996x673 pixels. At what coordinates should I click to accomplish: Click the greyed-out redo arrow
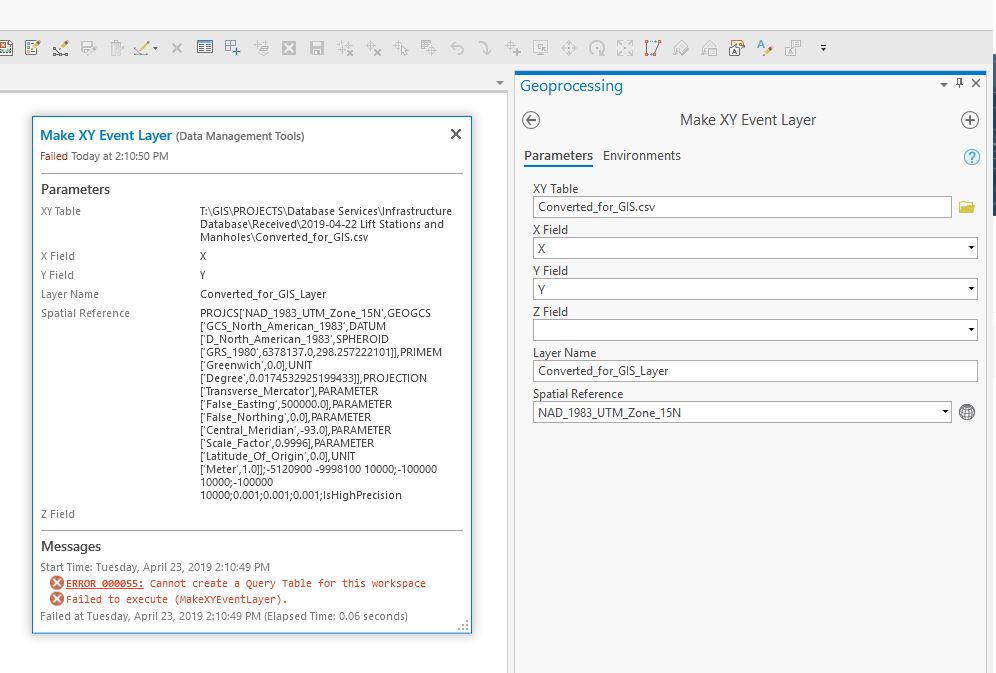point(485,48)
